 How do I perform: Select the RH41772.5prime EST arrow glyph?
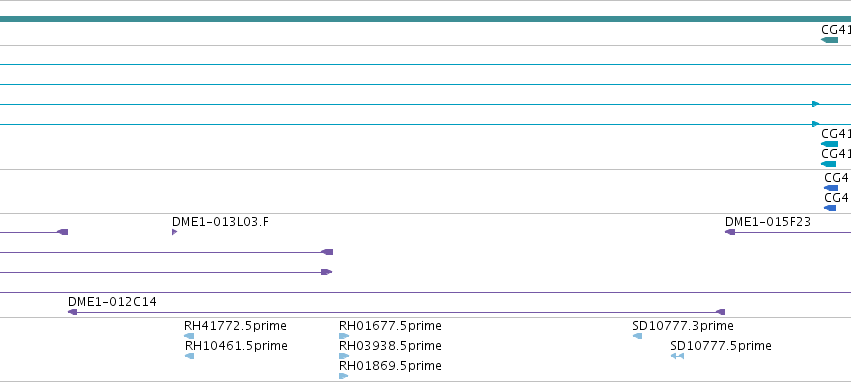tap(189, 336)
